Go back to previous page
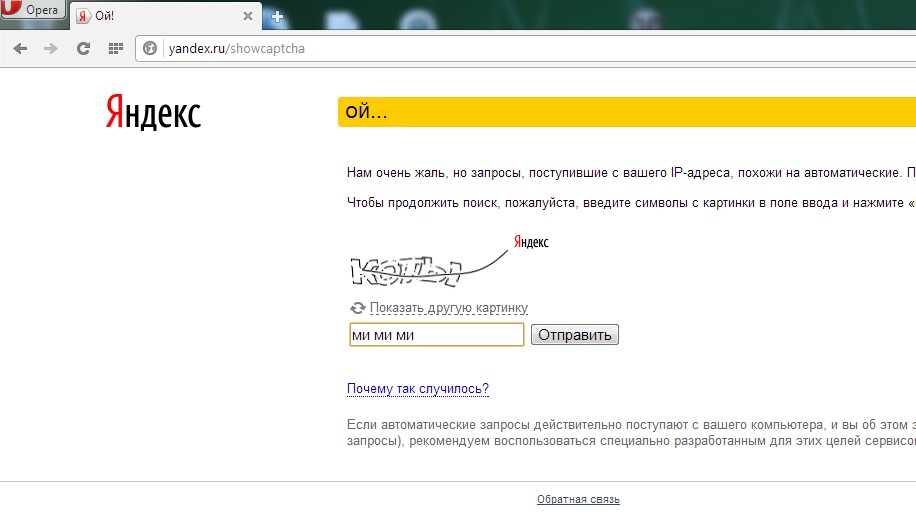916x512 pixels. click(x=20, y=49)
